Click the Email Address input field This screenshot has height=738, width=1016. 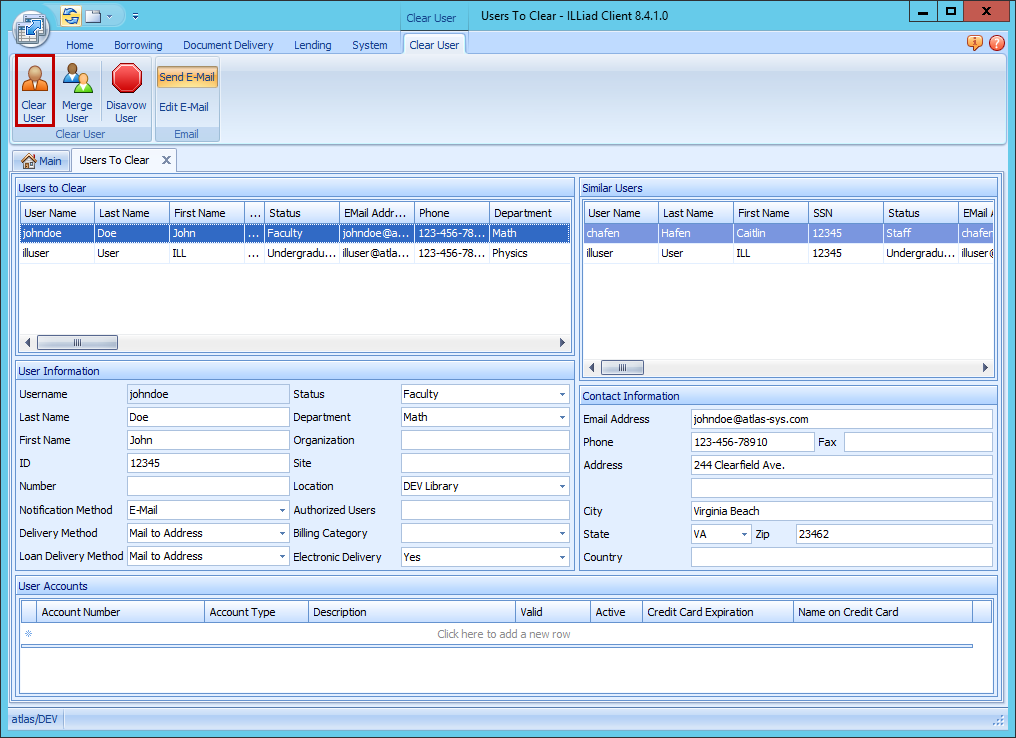coord(840,419)
